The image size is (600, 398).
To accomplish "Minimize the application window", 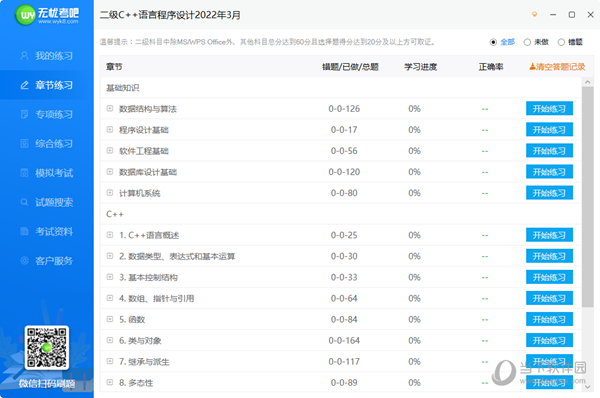I will (x=553, y=15).
